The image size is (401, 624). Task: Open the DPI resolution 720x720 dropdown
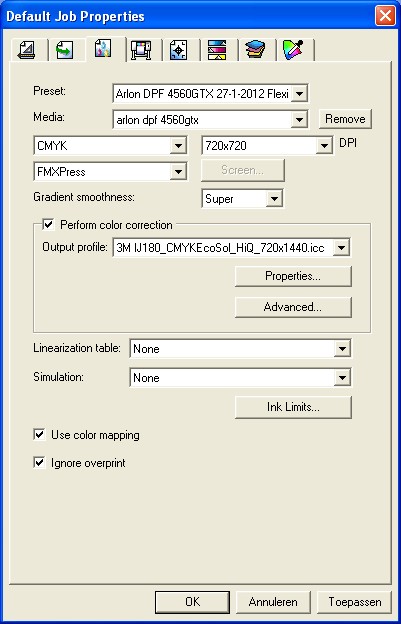[x=325, y=146]
